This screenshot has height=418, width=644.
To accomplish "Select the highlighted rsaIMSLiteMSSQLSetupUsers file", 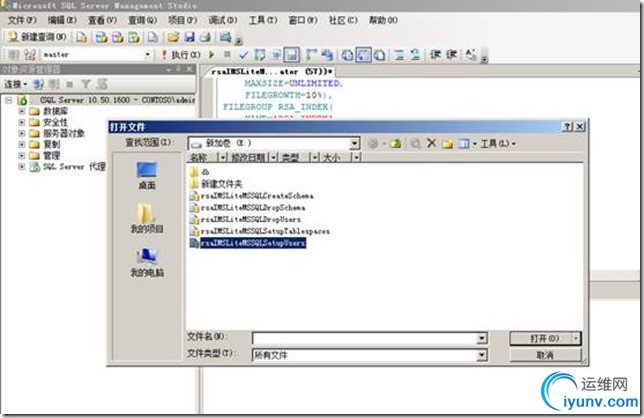I will [x=248, y=243].
